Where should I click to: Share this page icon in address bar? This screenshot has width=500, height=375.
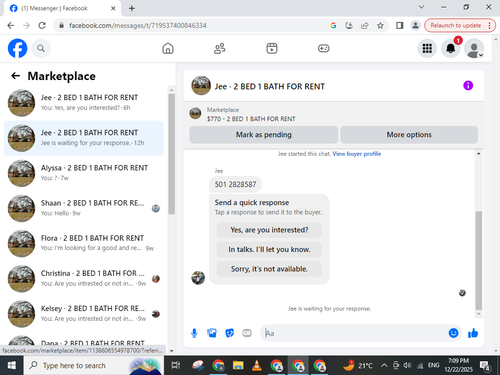pos(365,26)
